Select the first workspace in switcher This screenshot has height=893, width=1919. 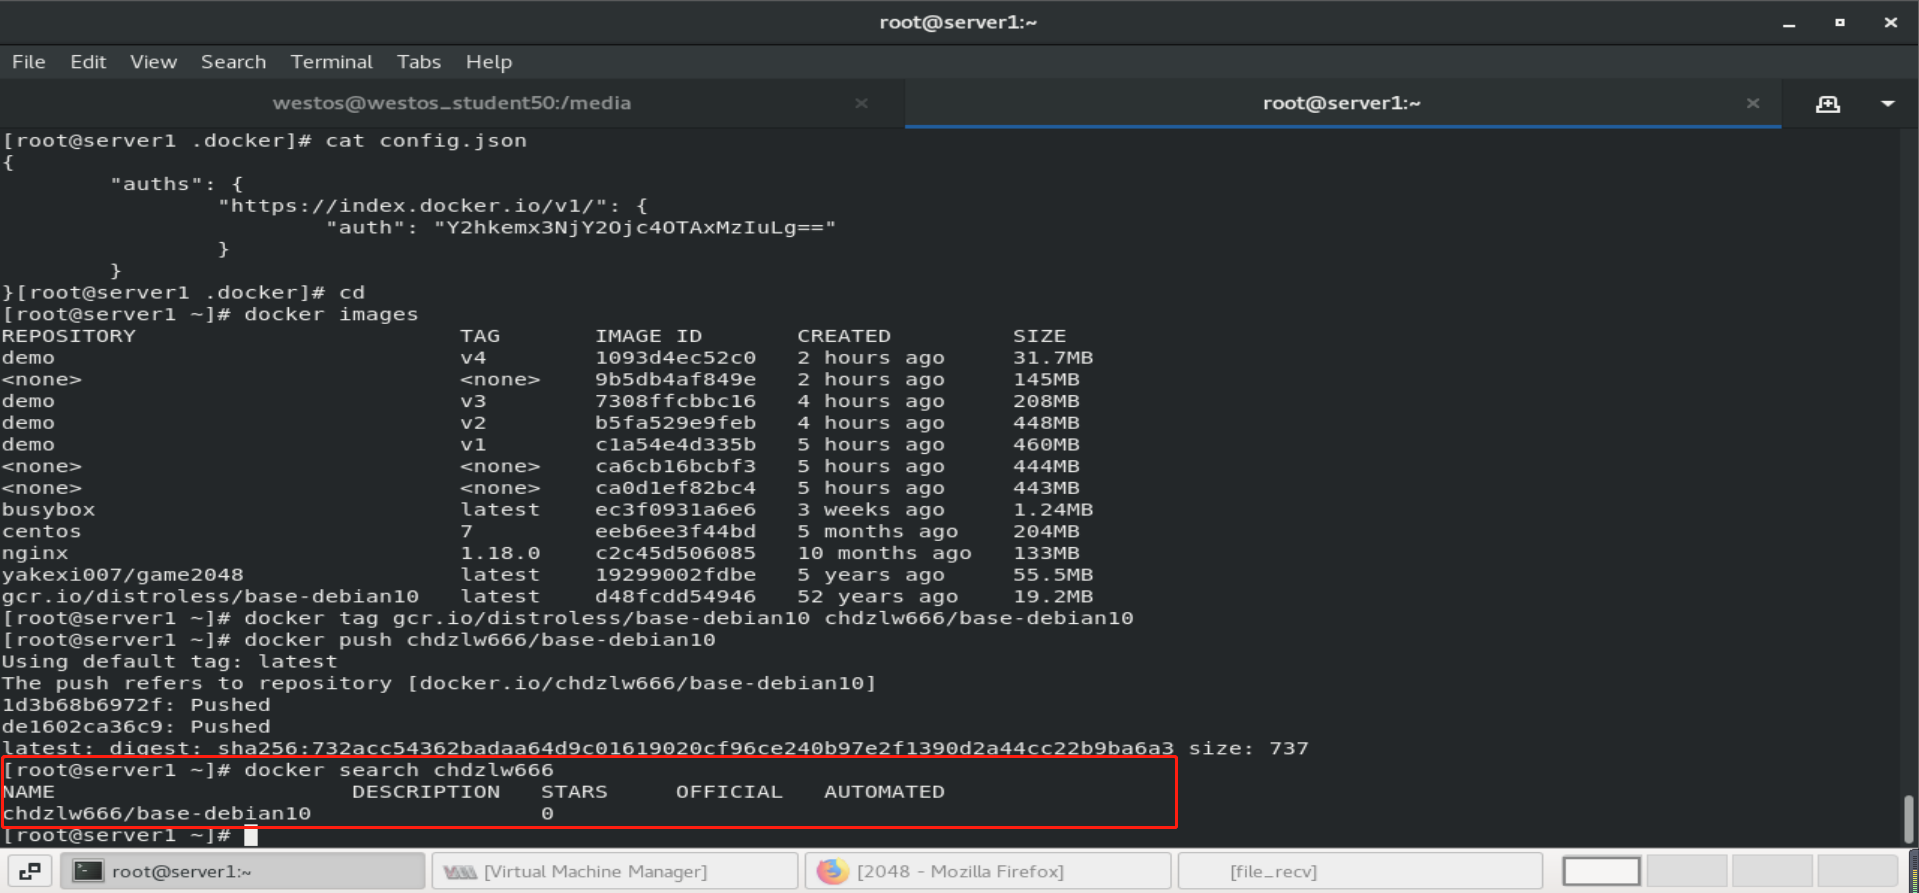coord(1601,871)
